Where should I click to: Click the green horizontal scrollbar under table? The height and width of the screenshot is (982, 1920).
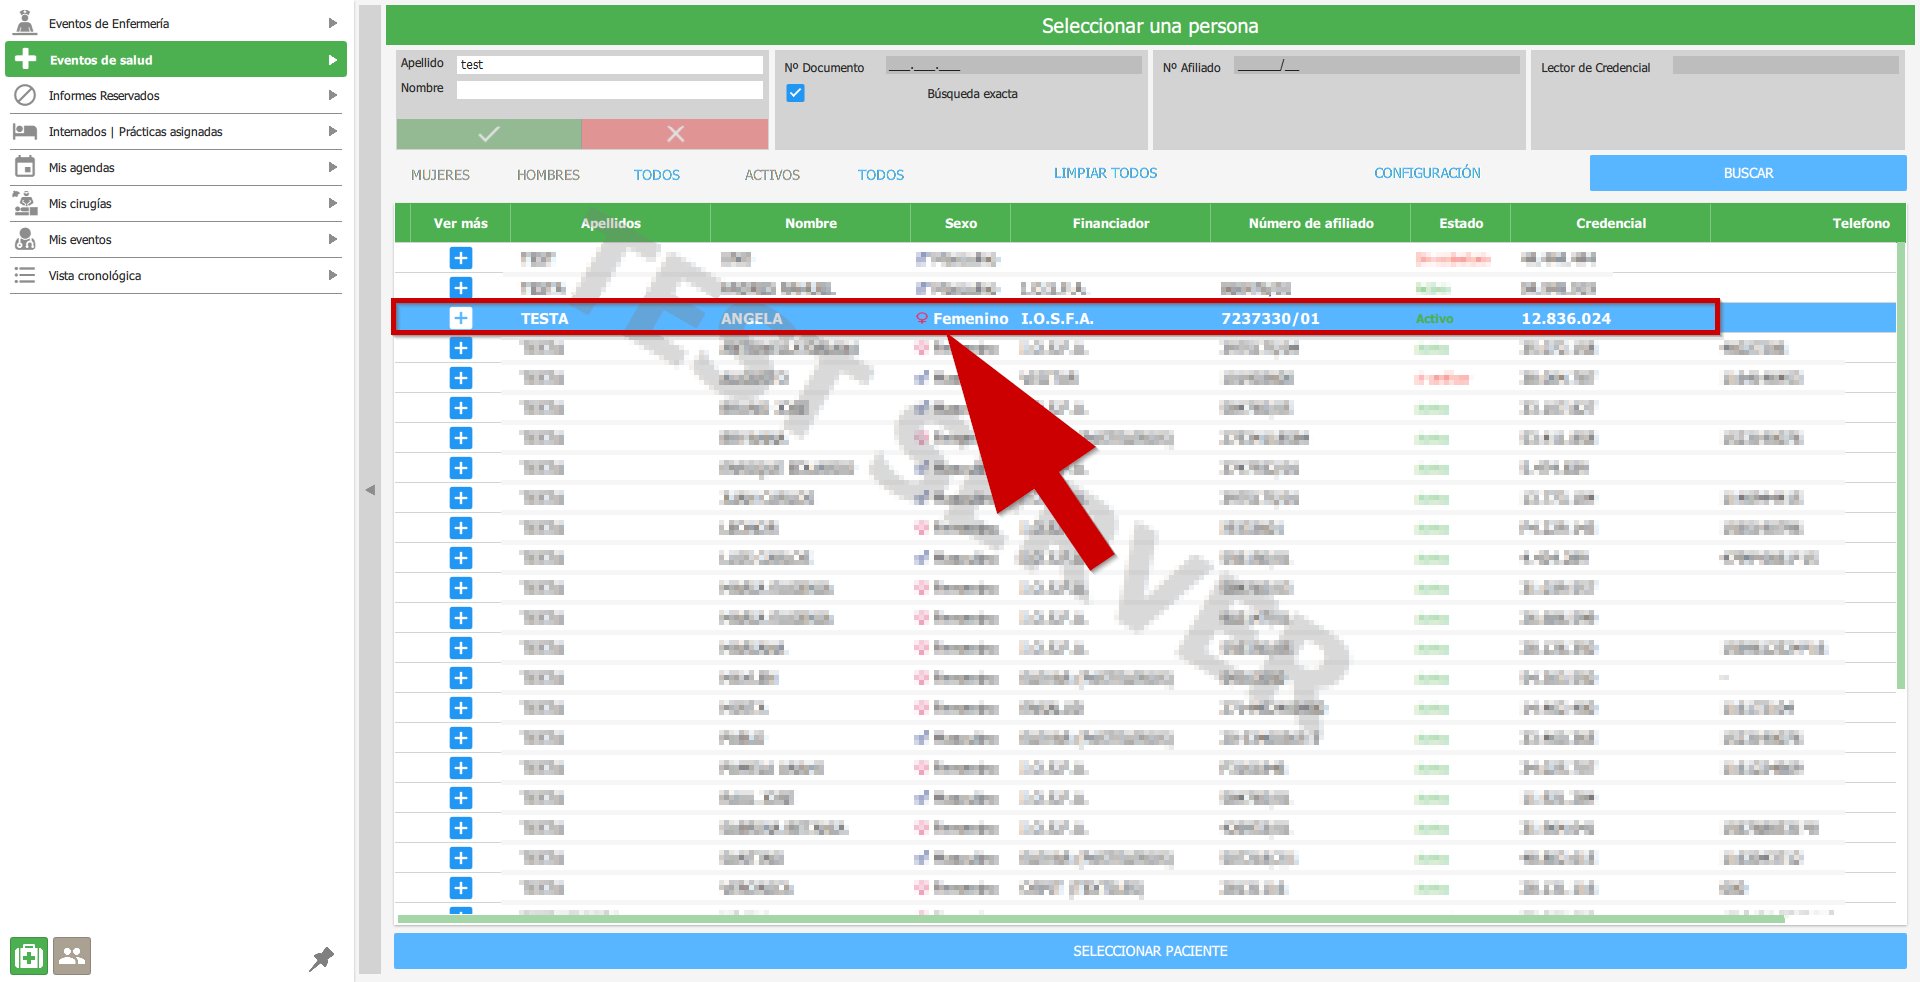tap(1090, 919)
